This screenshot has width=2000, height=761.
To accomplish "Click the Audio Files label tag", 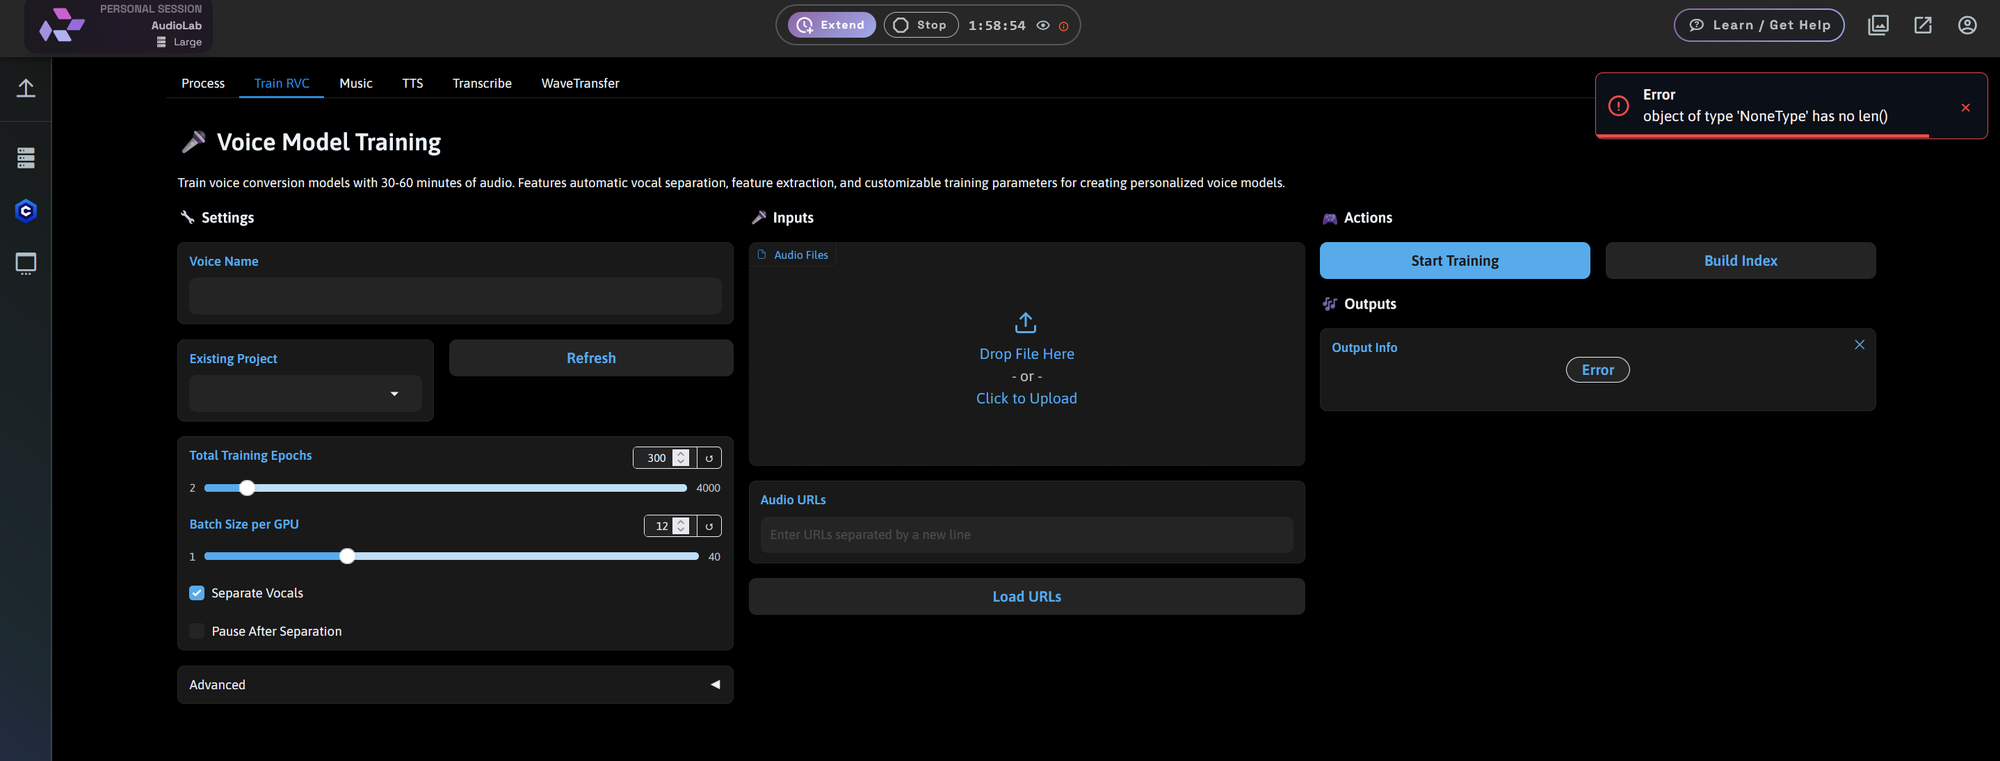I will [x=793, y=255].
